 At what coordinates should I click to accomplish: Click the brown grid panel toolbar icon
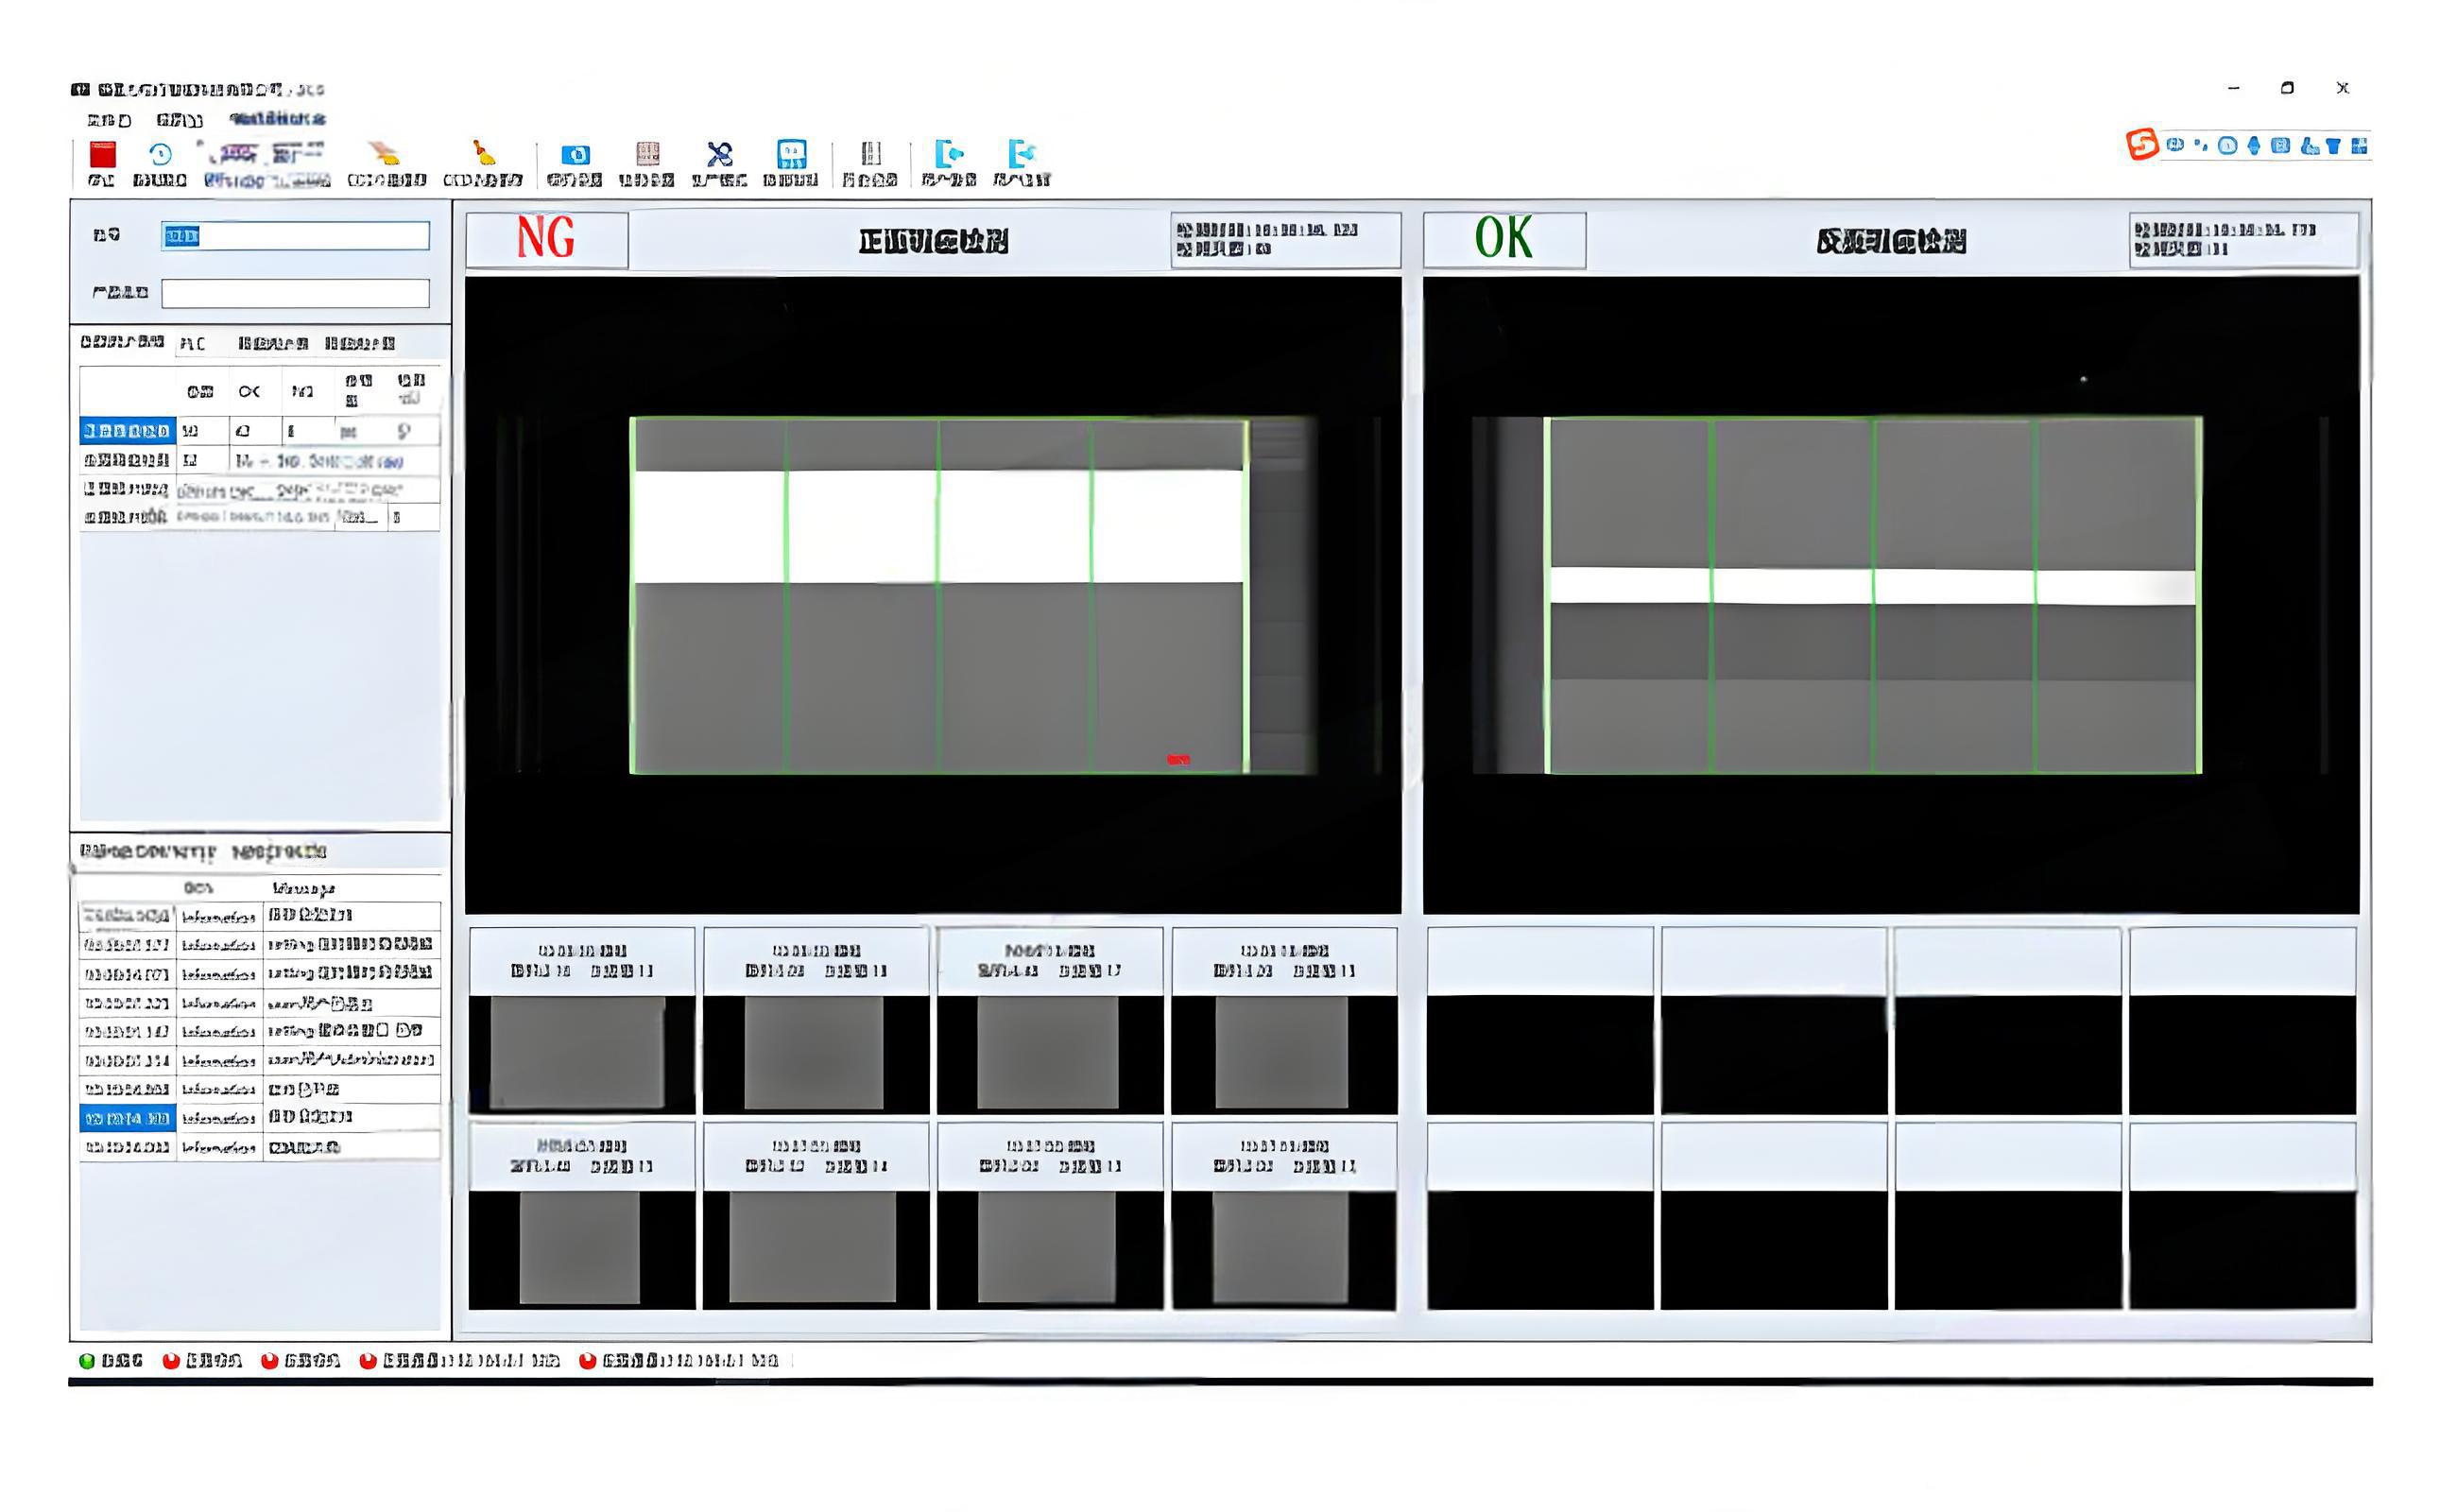tap(647, 154)
